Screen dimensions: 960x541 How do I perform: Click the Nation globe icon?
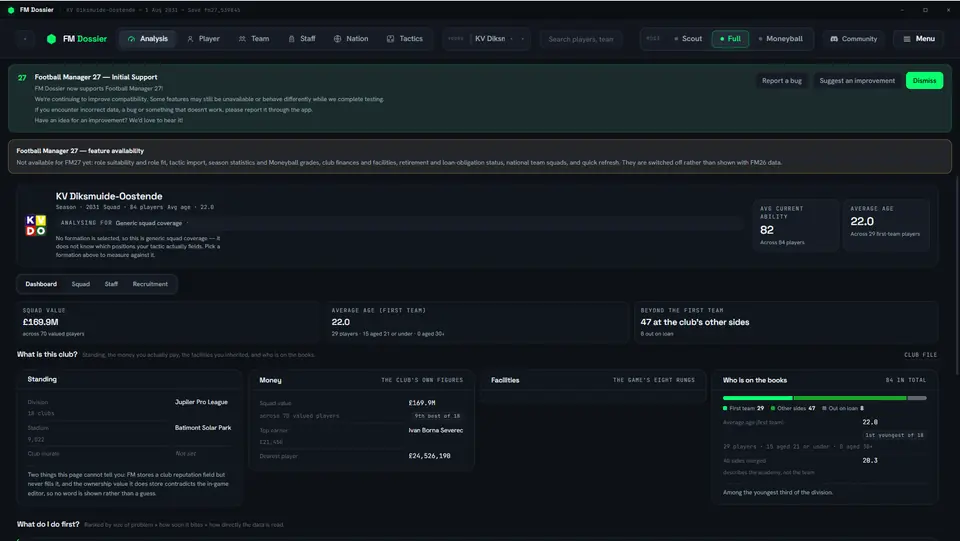[x=337, y=39]
